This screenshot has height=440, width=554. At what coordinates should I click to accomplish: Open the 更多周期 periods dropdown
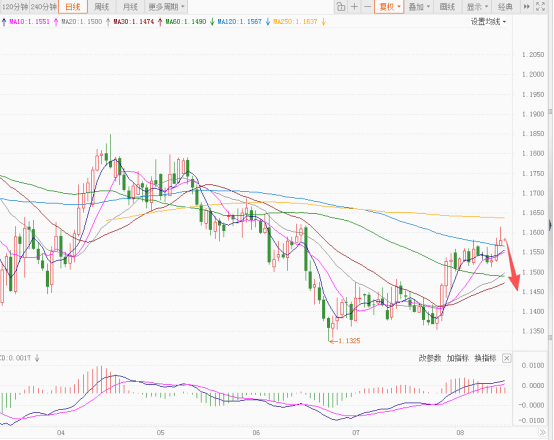[x=166, y=7]
